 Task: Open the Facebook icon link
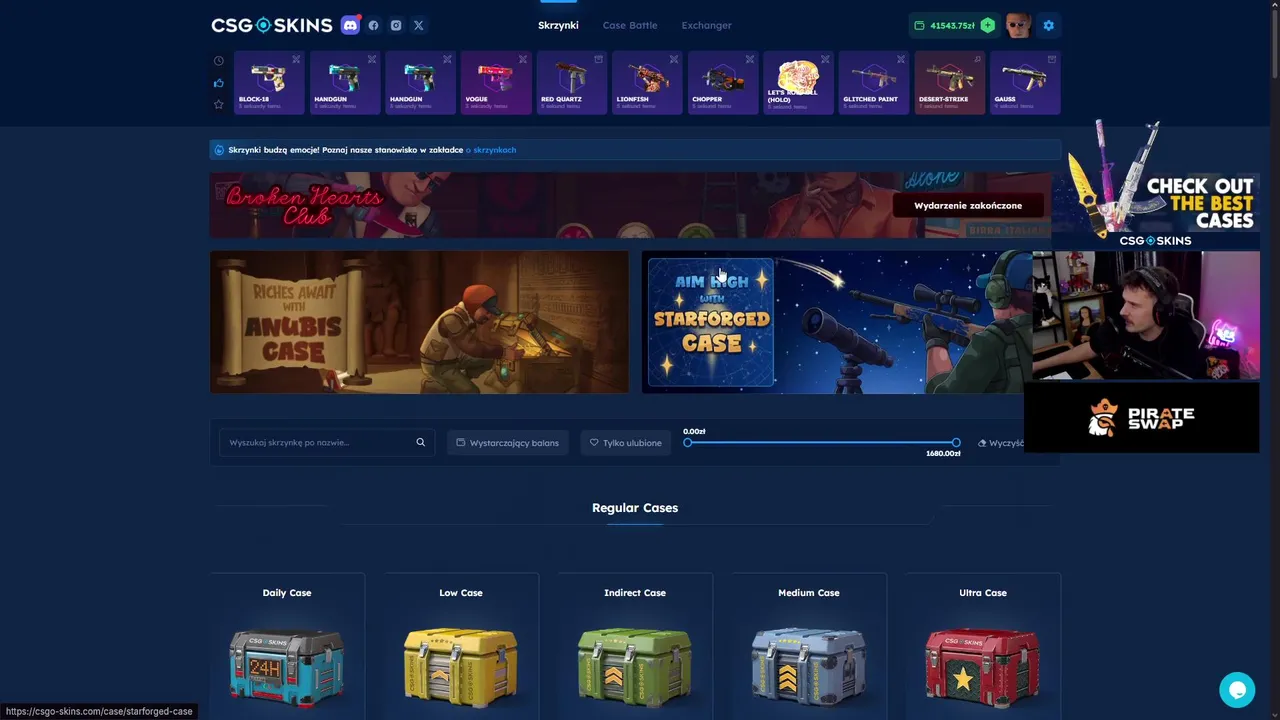(374, 25)
